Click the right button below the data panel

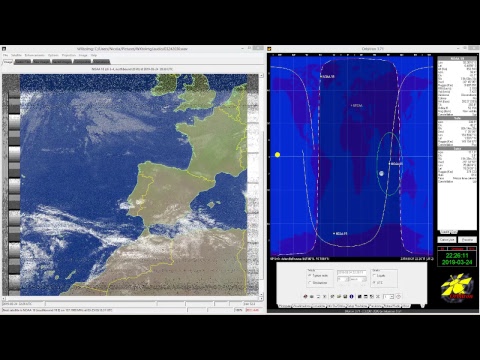(x=467, y=240)
